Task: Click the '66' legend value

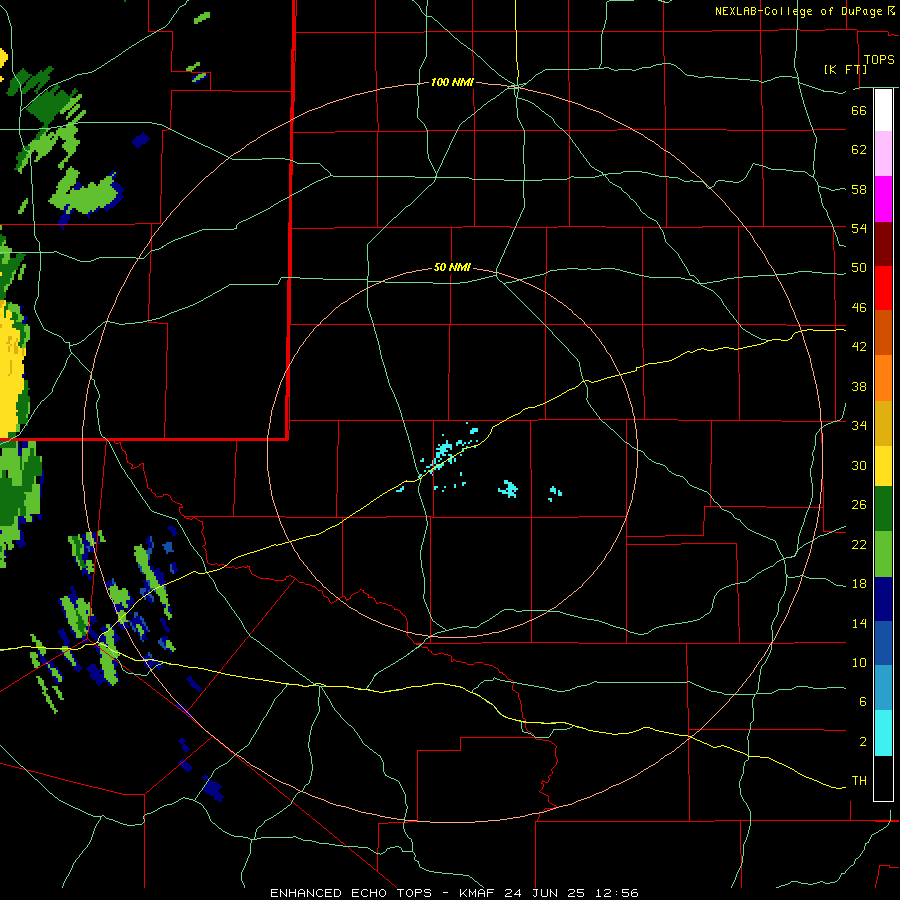Action: tap(859, 110)
